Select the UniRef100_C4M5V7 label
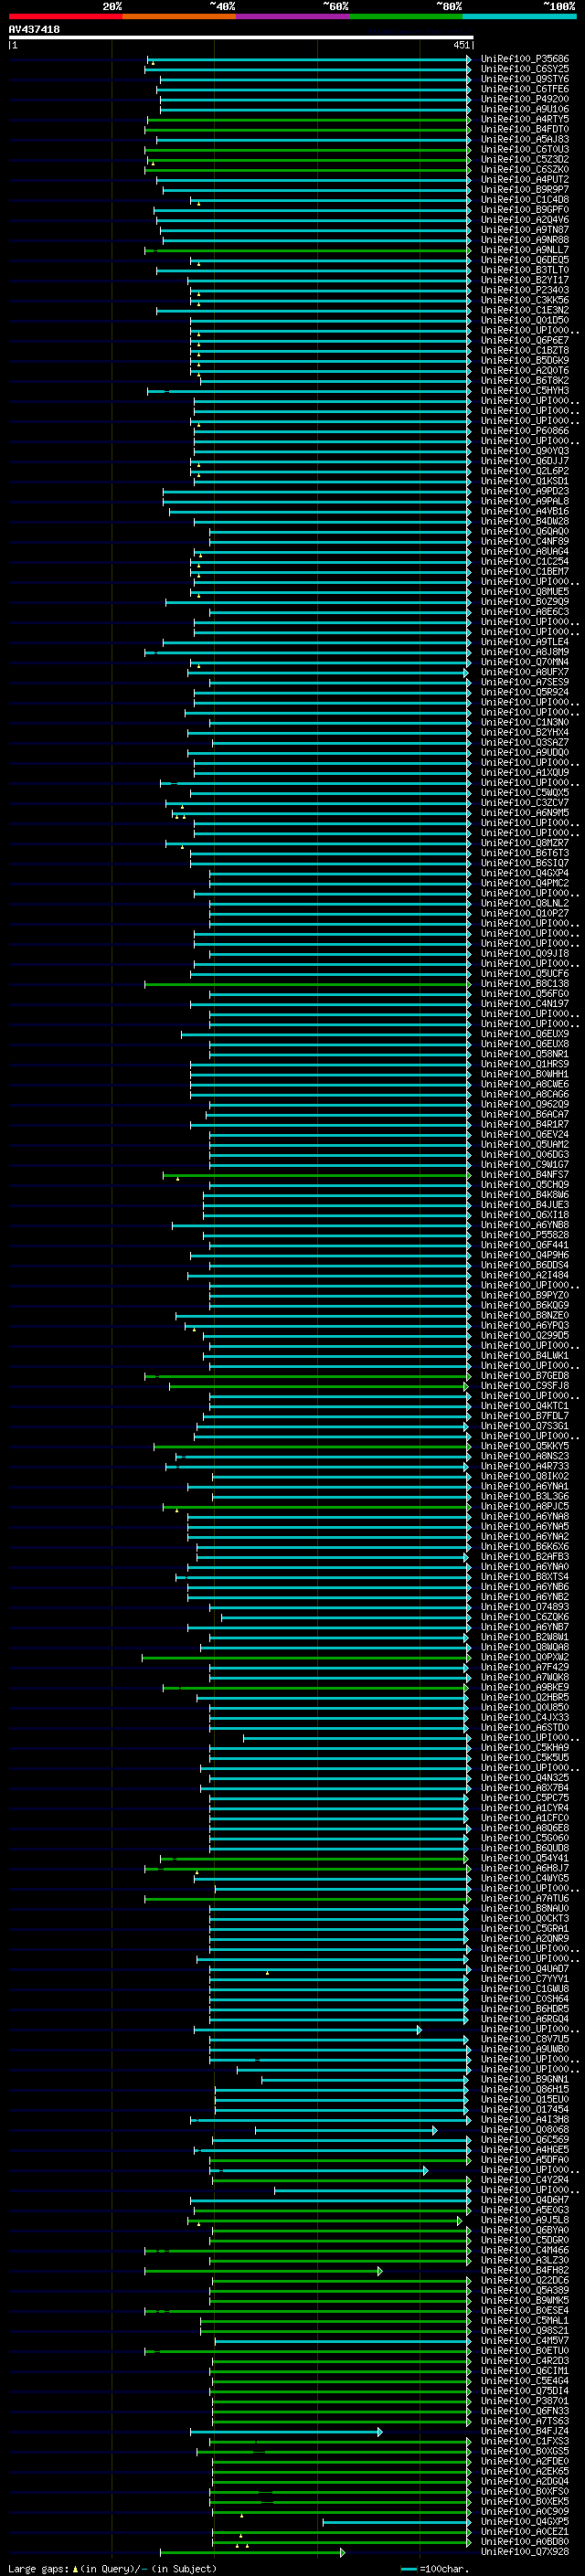This screenshot has height=2576, width=585. [x=525, y=2340]
